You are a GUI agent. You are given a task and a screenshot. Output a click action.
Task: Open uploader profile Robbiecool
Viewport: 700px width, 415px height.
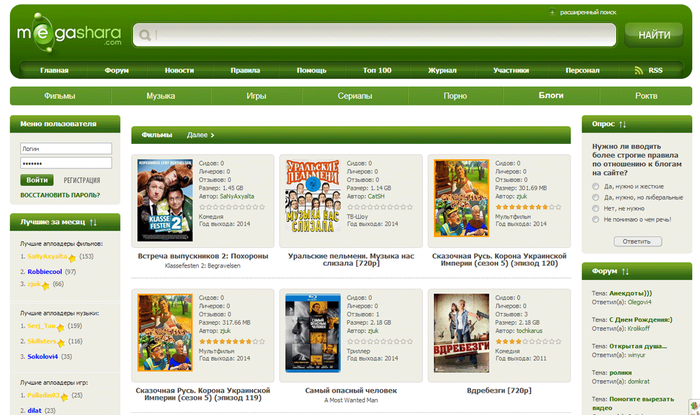[45, 272]
